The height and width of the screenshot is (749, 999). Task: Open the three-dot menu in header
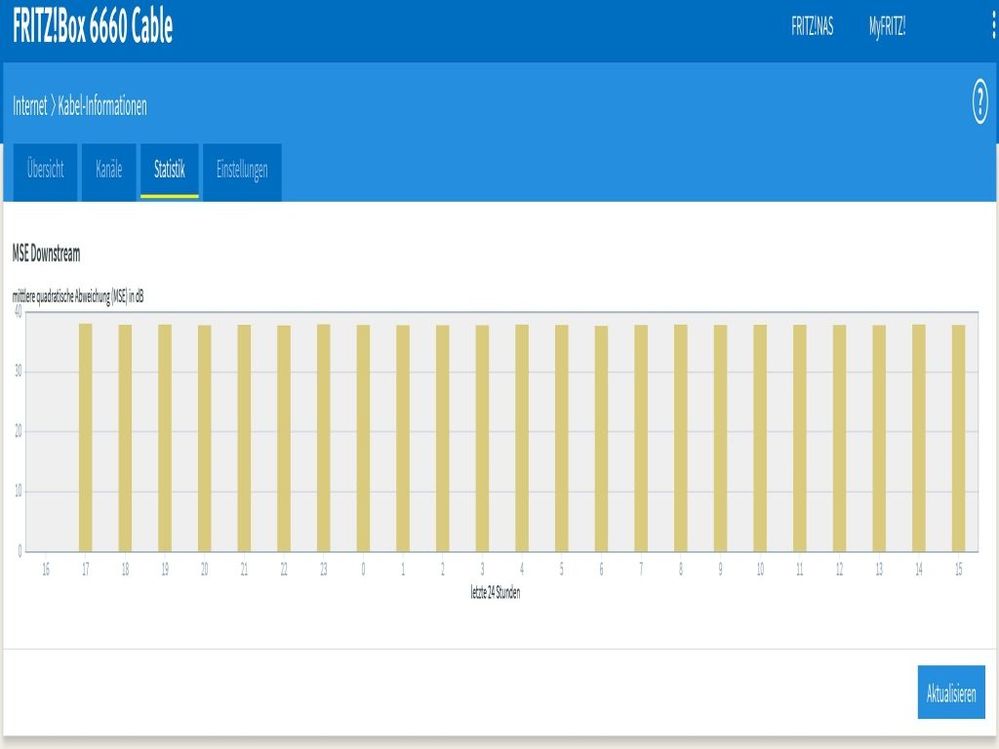coord(995,26)
